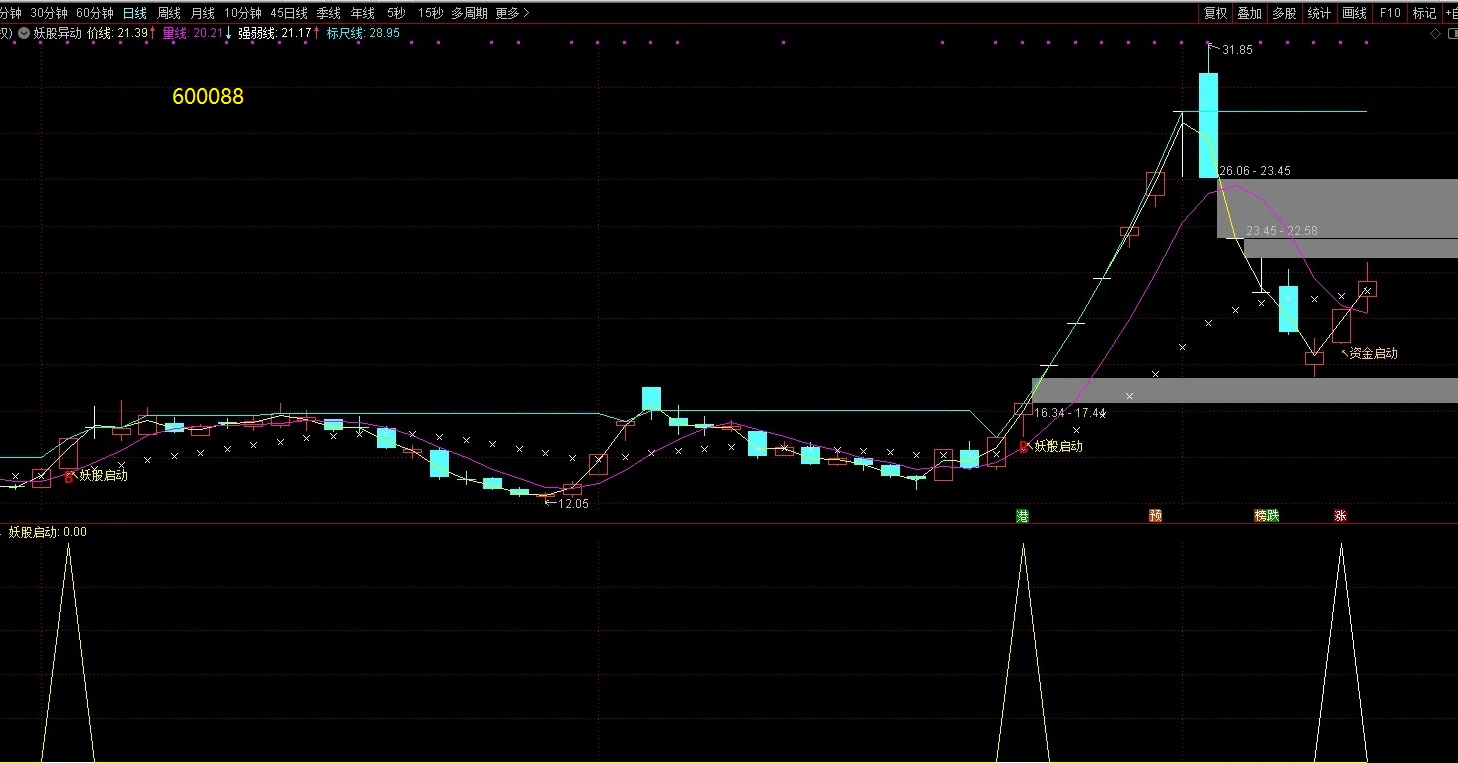This screenshot has width=1458, height=763.
Task: Click the 妖股启动: 0.00 sub-chart label
Action: [47, 532]
